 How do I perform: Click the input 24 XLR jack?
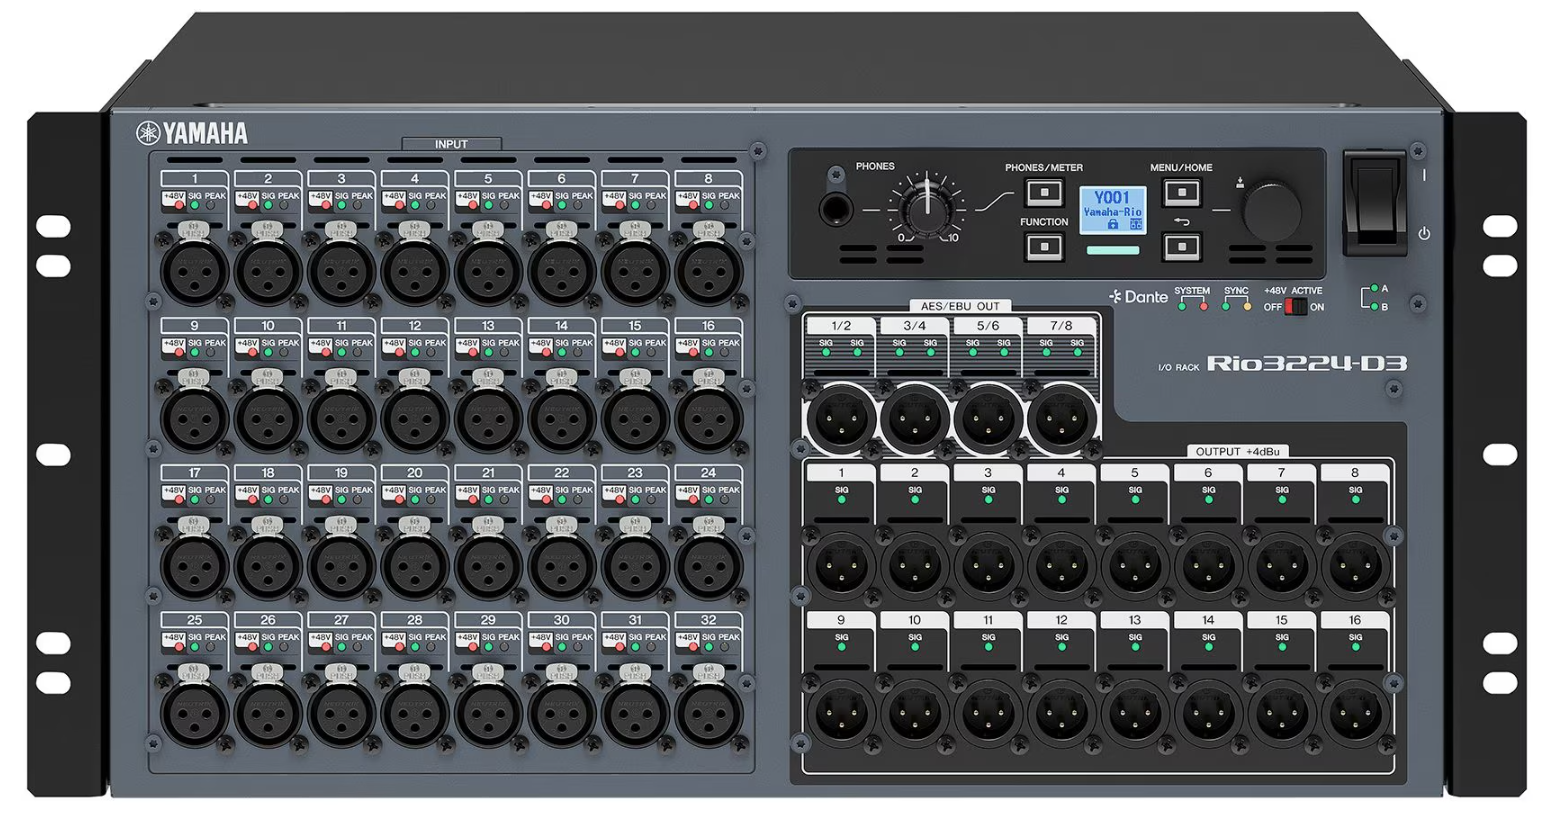[x=708, y=565]
